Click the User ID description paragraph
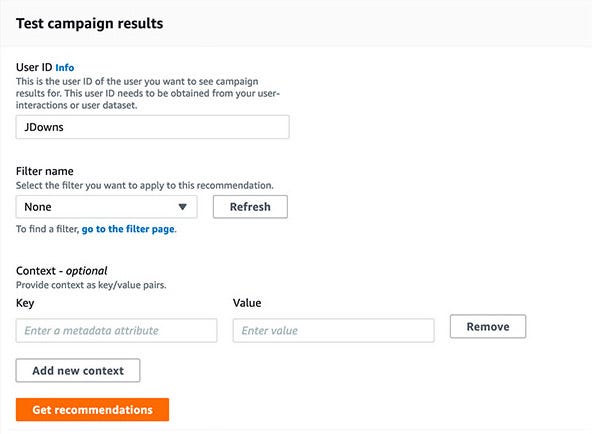 click(148, 93)
